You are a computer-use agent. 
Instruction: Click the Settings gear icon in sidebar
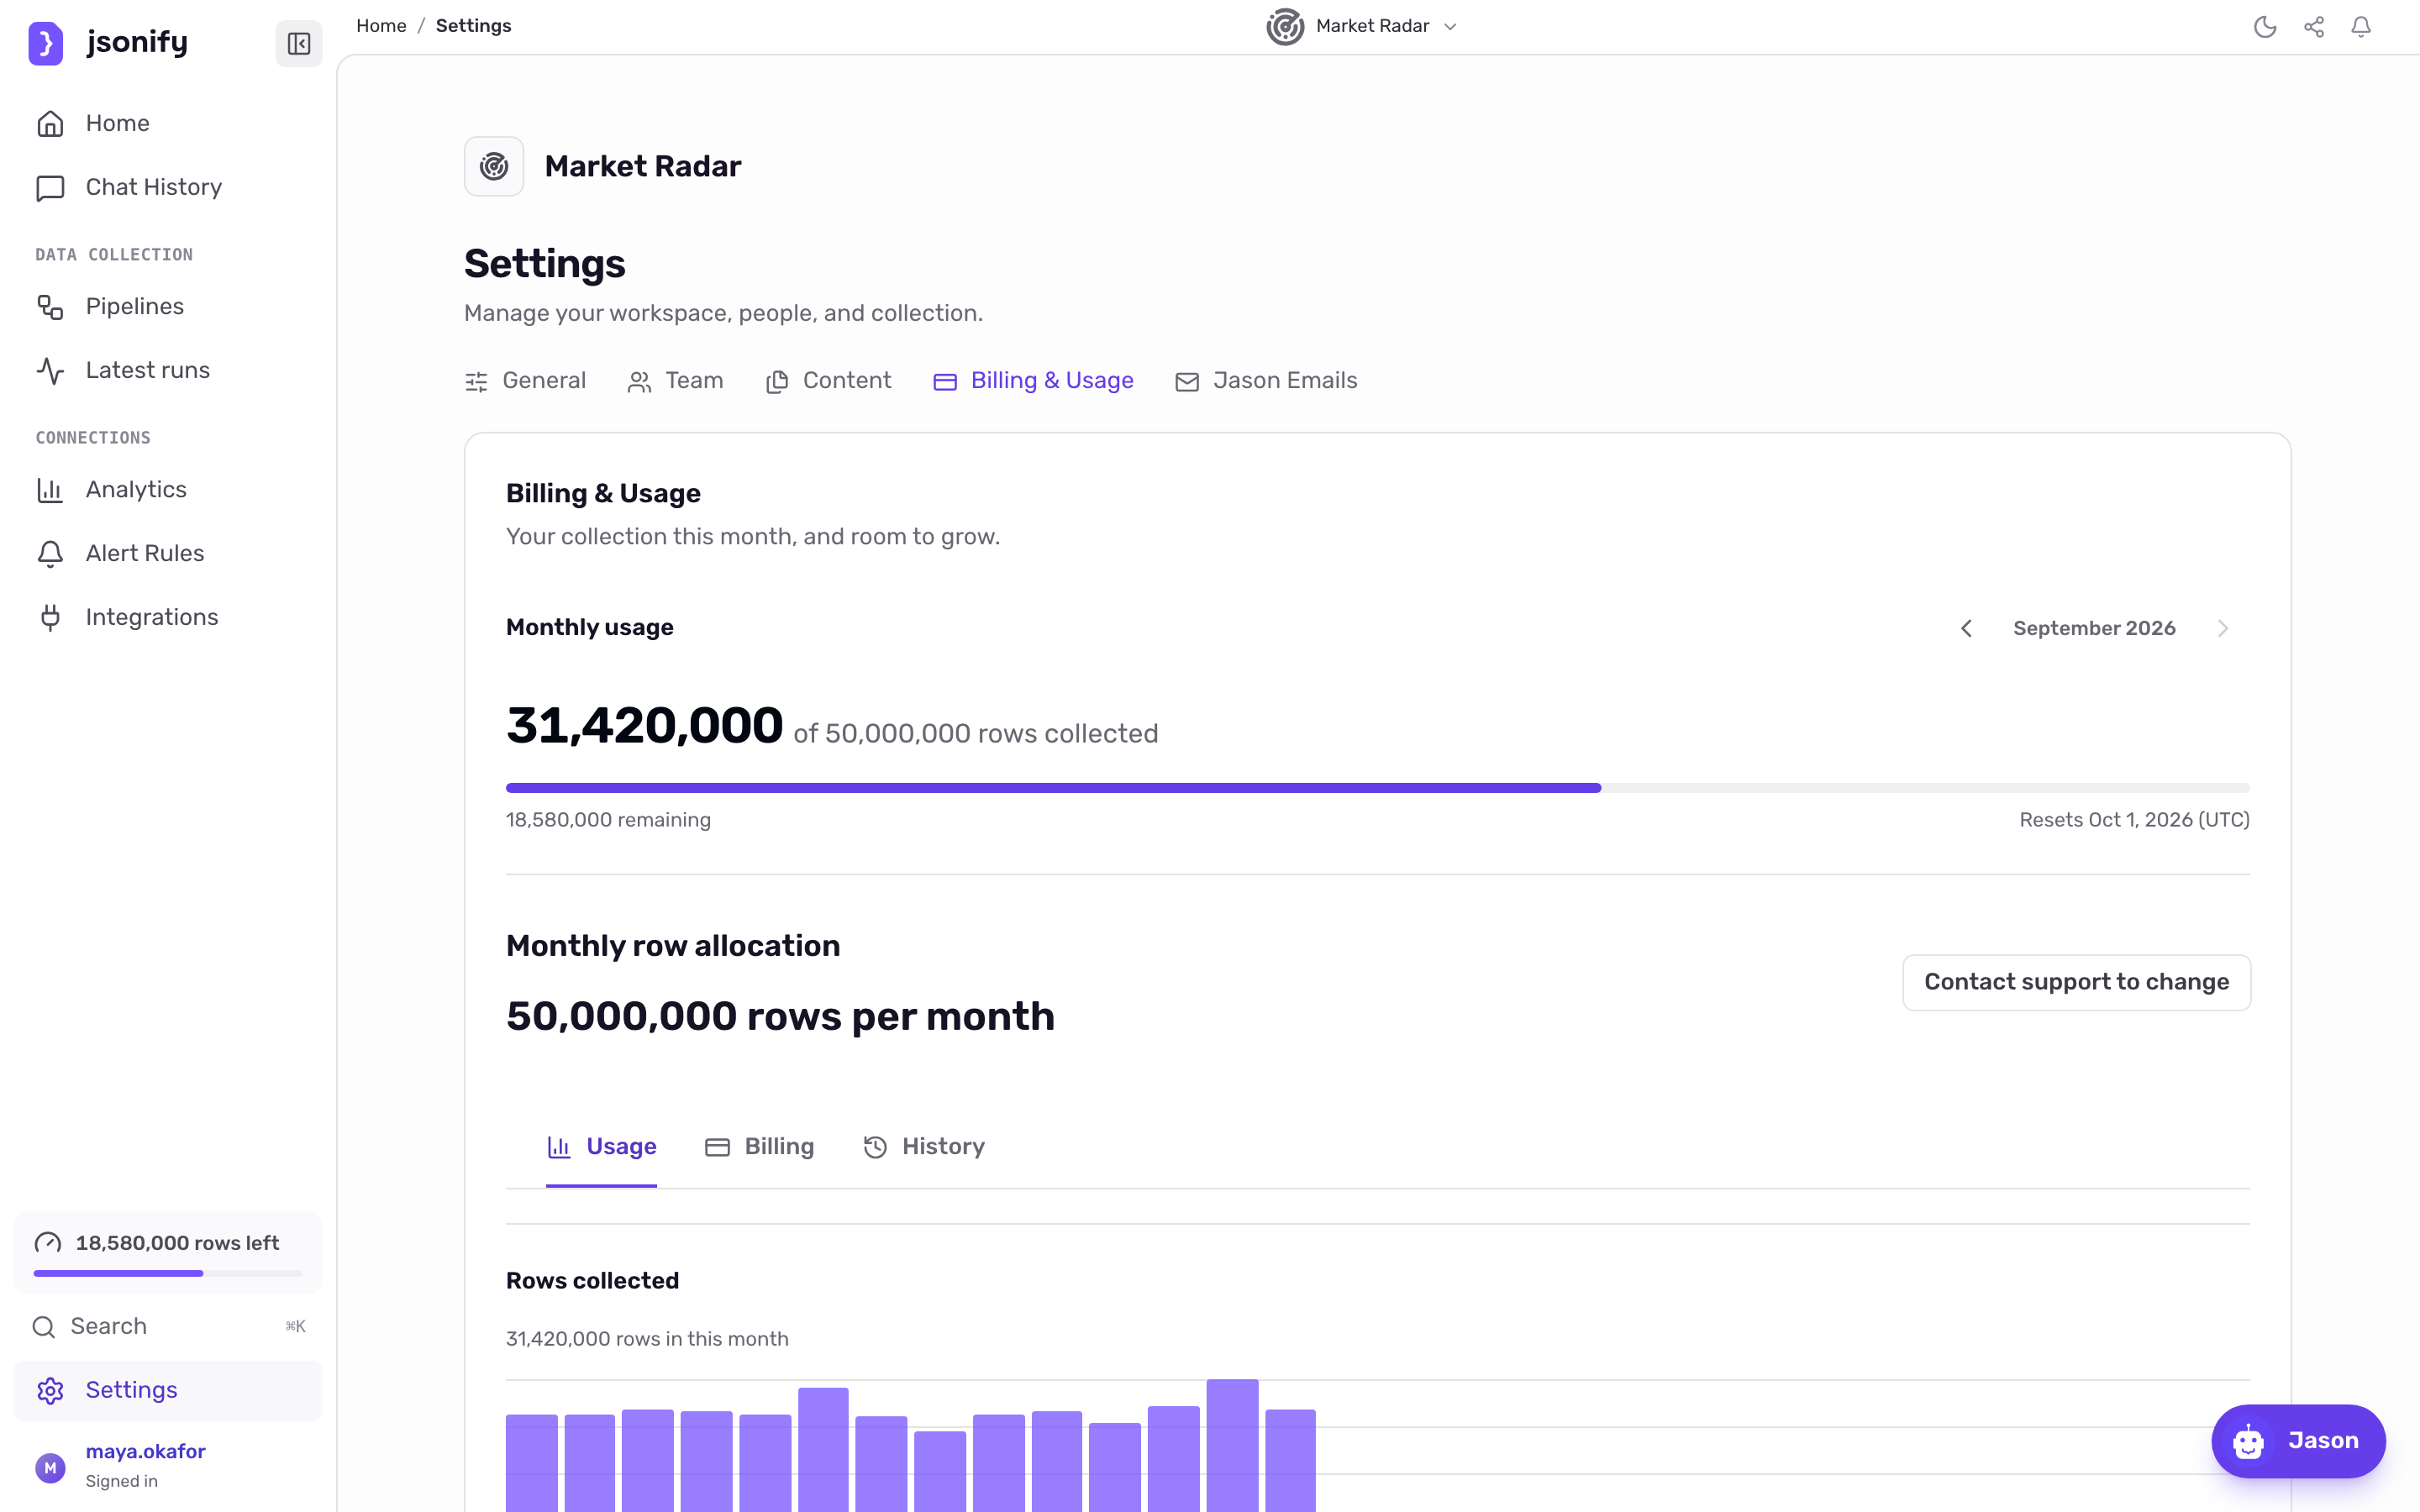coord(50,1390)
